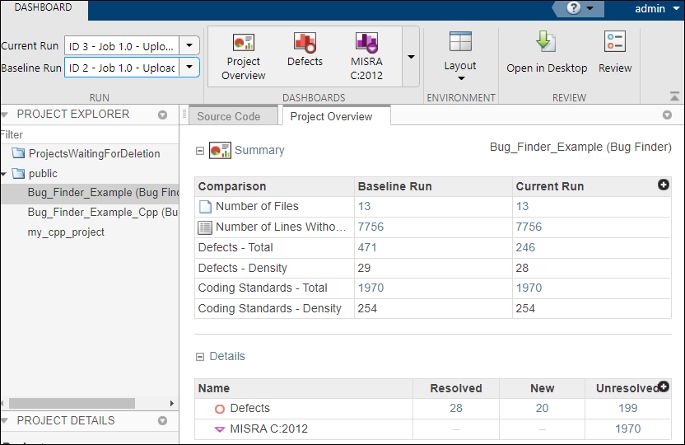The height and width of the screenshot is (445, 685).
Task: Select my_cpp_project in Project Explorer
Action: click(x=66, y=232)
